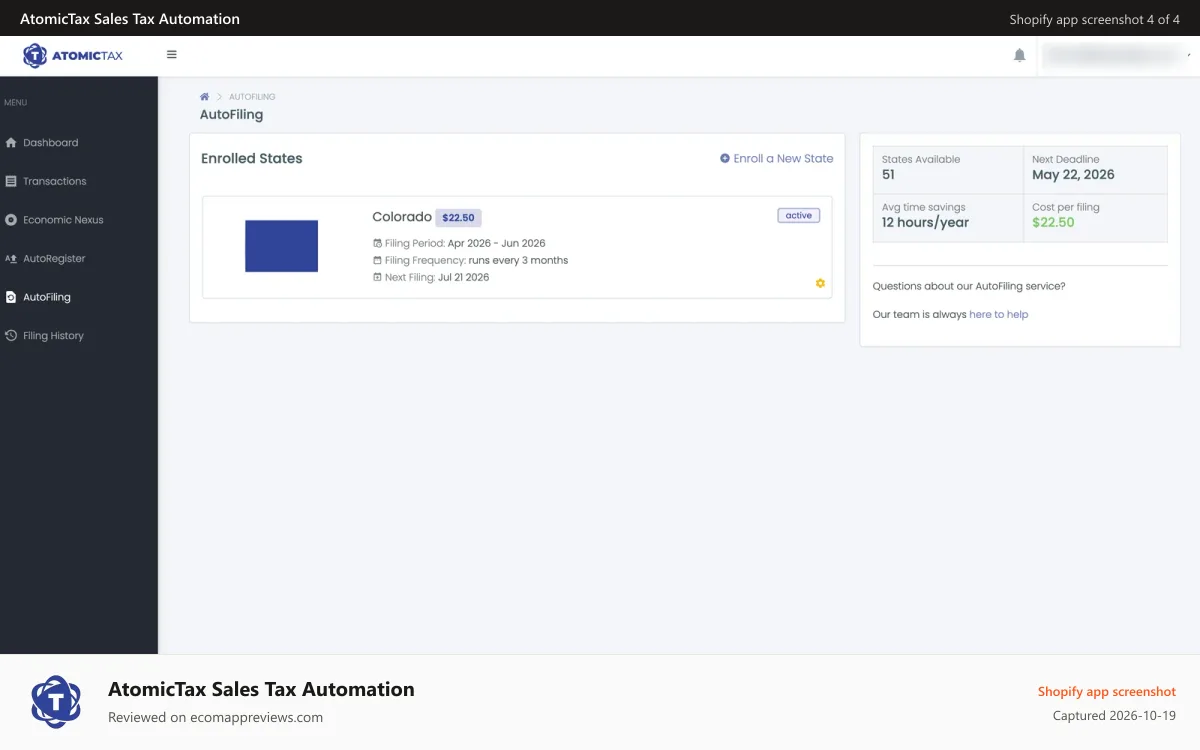Click the Colorado state flag thumbnail
The image size is (1200, 750).
281,246
